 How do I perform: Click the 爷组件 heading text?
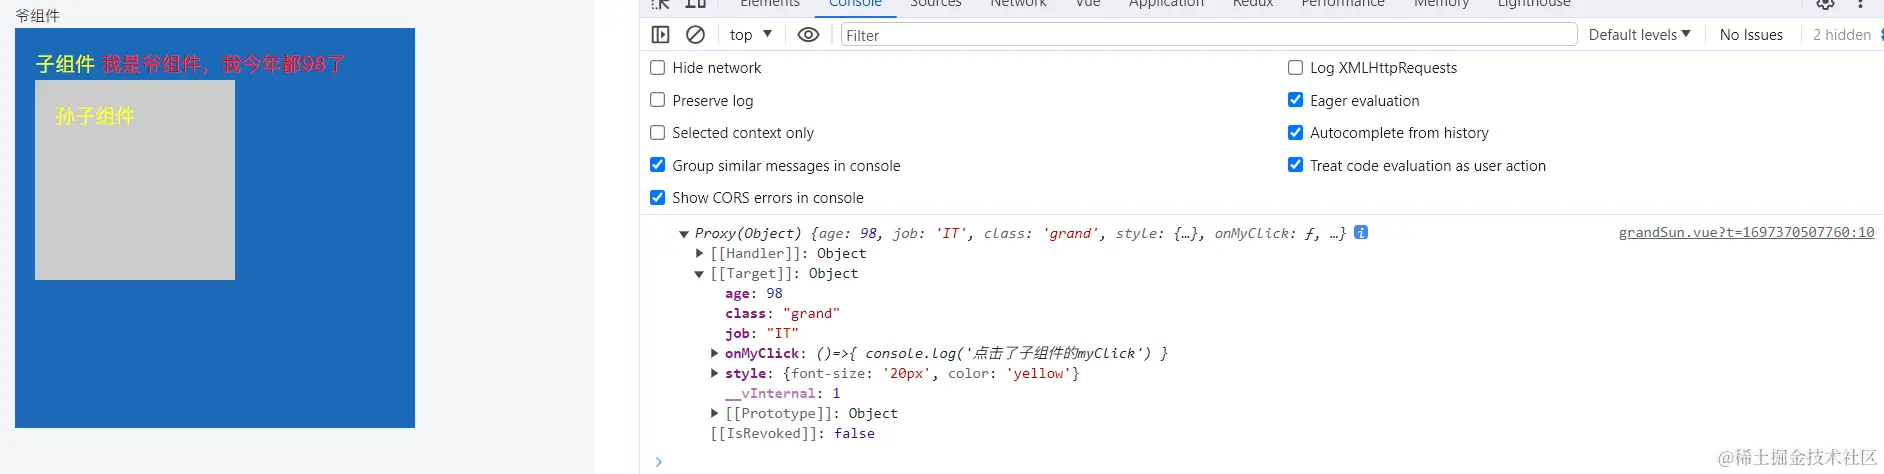[38, 15]
